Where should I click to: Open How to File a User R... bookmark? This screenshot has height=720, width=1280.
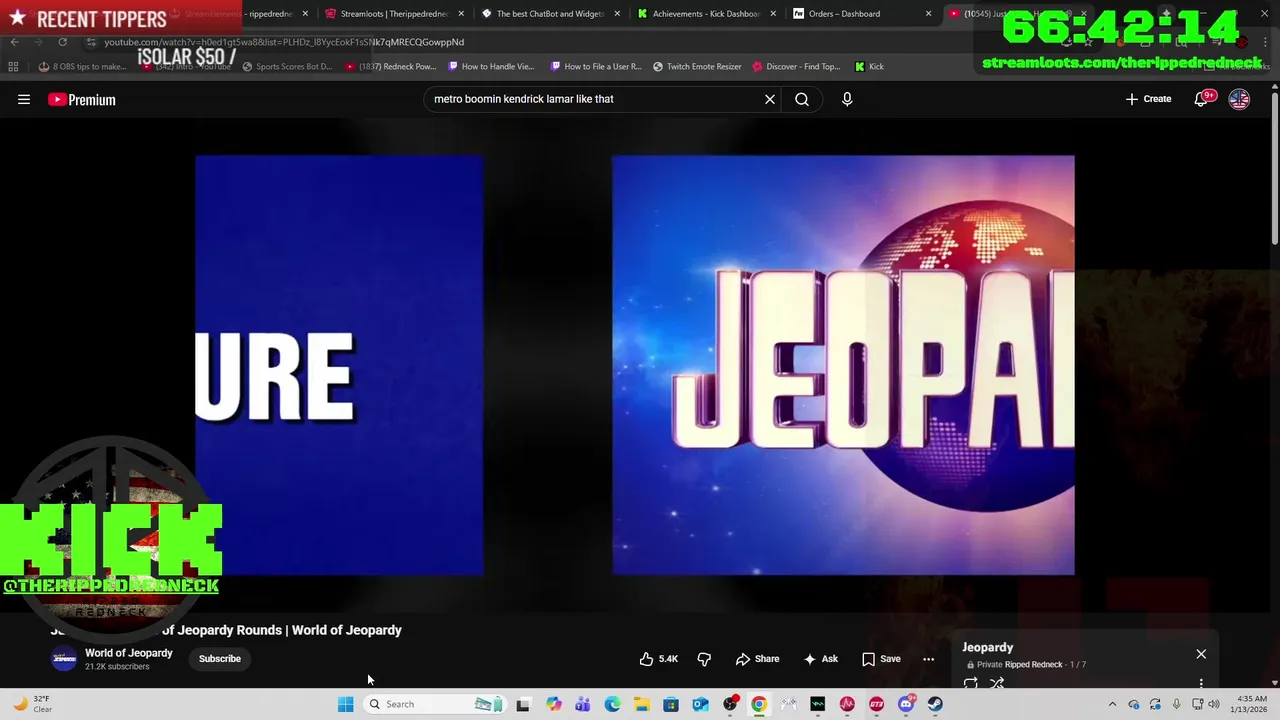[596, 67]
